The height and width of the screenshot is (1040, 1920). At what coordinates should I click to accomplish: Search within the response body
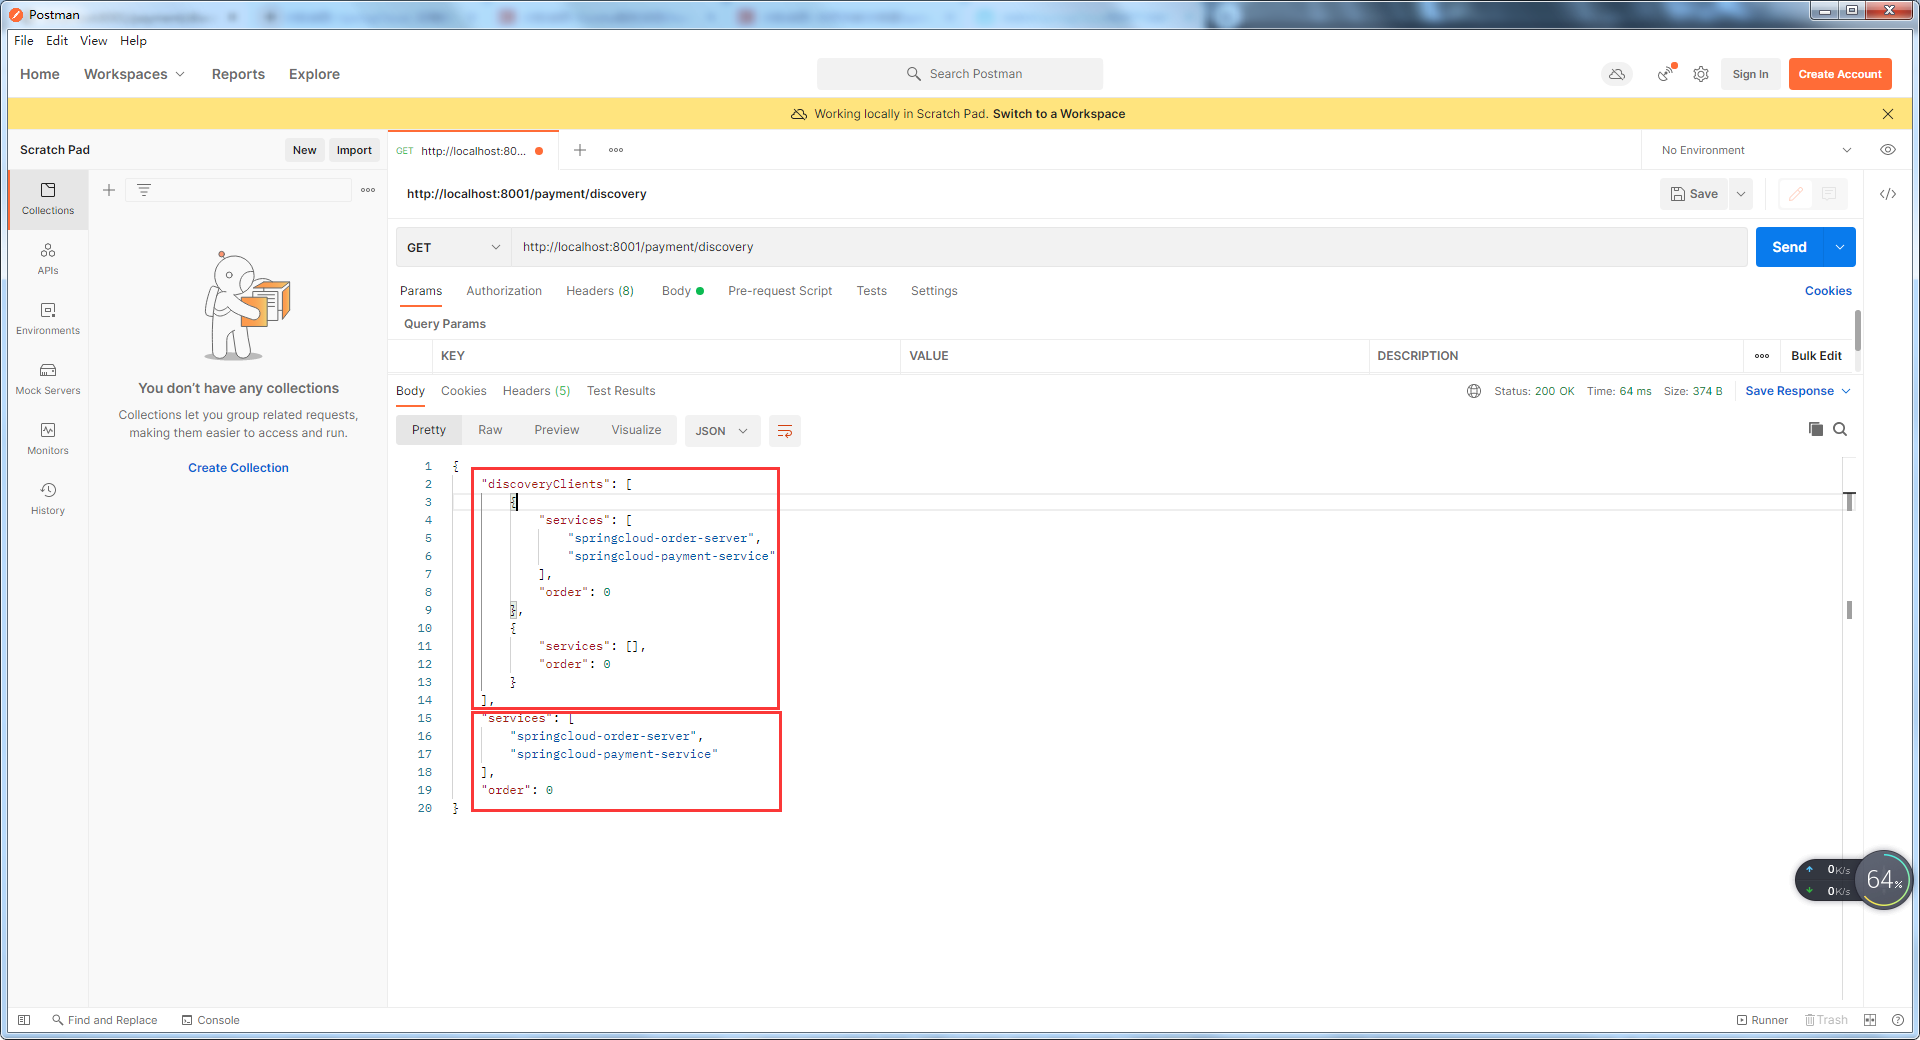[1841, 430]
